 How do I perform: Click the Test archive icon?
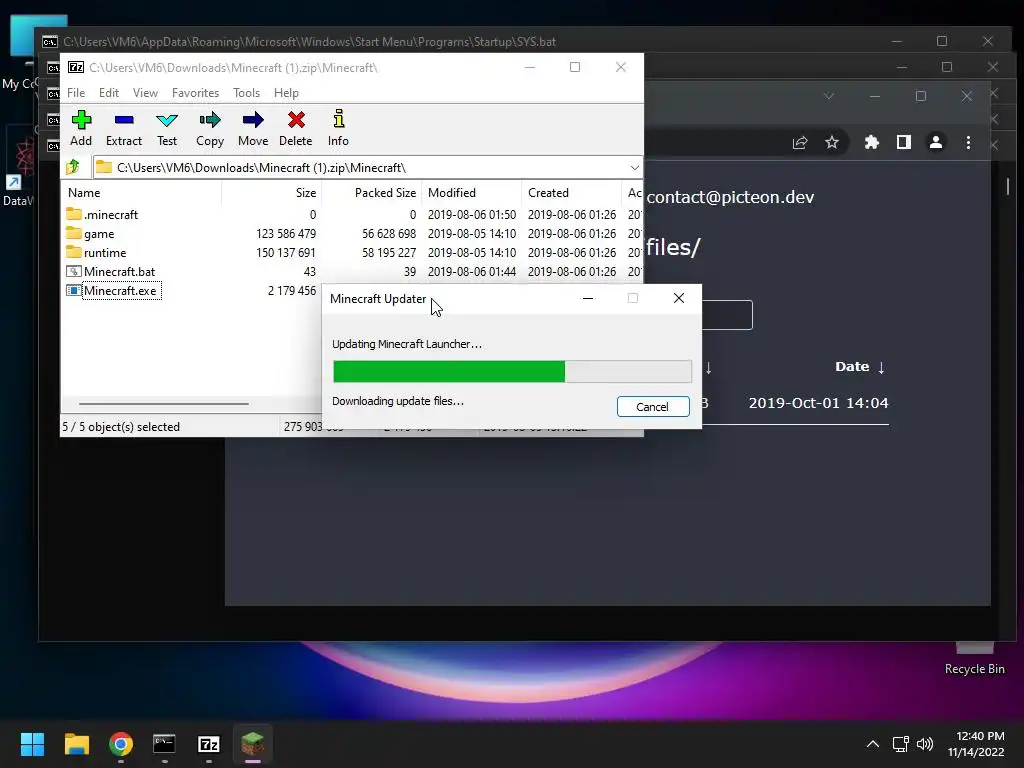pos(167,128)
